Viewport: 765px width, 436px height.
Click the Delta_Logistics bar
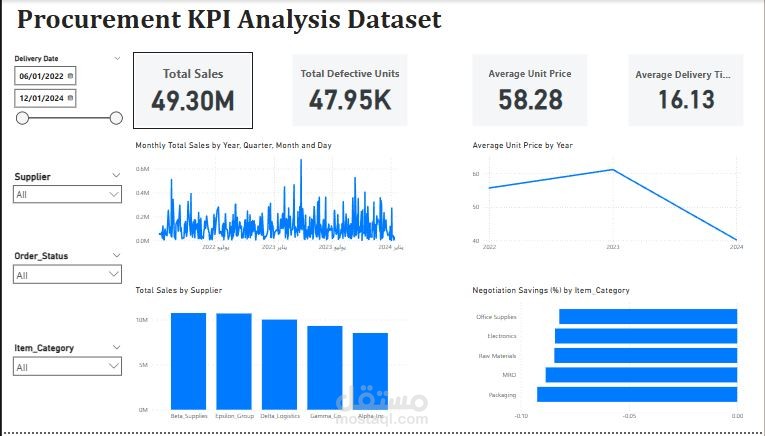pyautogui.click(x=279, y=365)
